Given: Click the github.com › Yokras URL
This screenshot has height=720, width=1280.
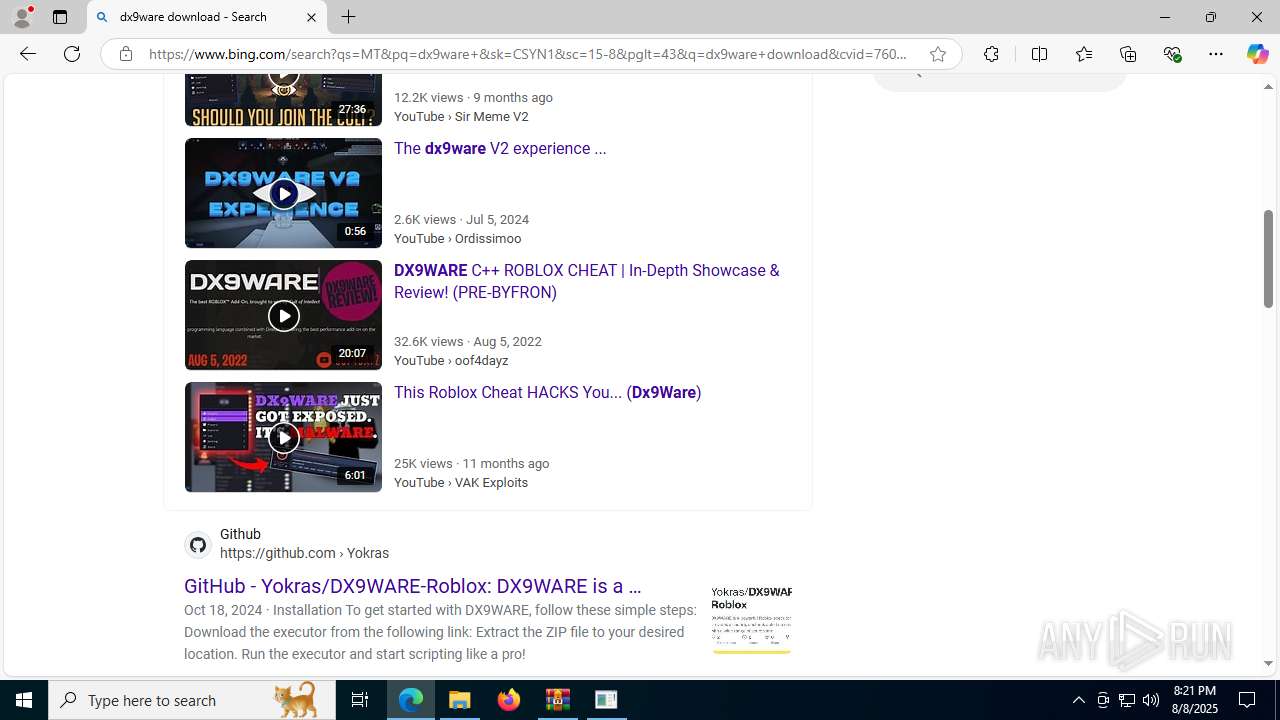Looking at the screenshot, I should click(304, 553).
